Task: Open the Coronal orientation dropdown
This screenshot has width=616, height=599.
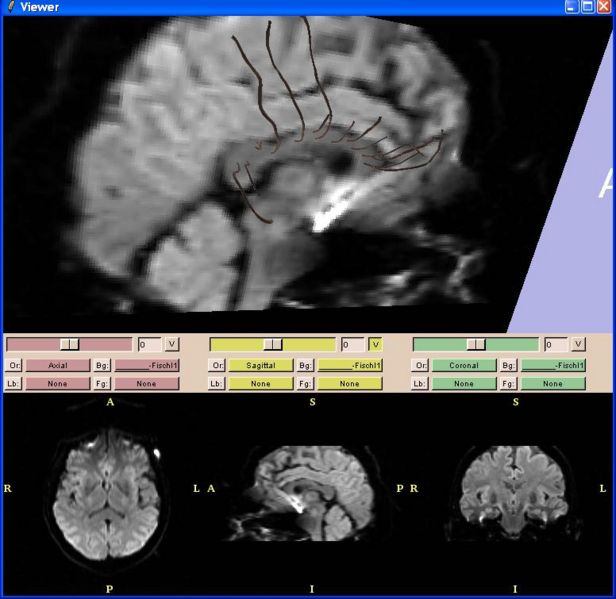Action: [x=464, y=366]
